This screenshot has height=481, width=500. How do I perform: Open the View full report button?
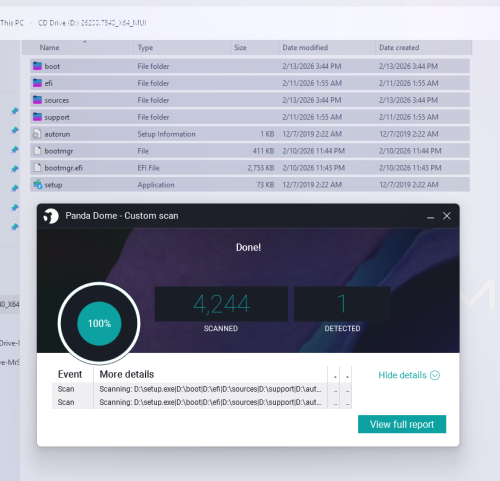402,424
